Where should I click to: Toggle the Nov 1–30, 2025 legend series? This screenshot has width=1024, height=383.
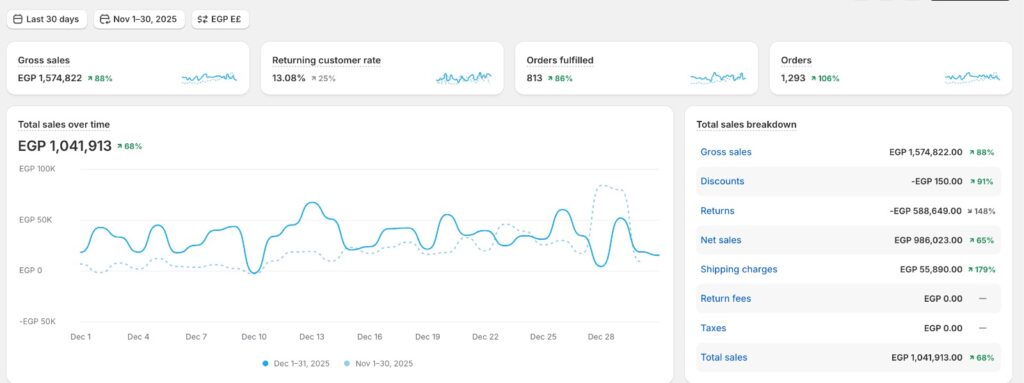click(378, 363)
